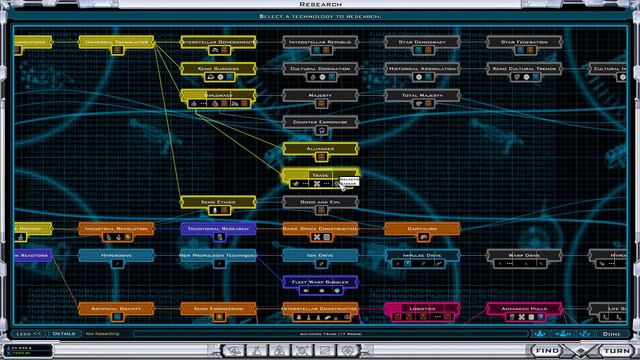Click the icon under Traditional Research
The width and height of the screenshot is (640, 360).
(x=219, y=237)
